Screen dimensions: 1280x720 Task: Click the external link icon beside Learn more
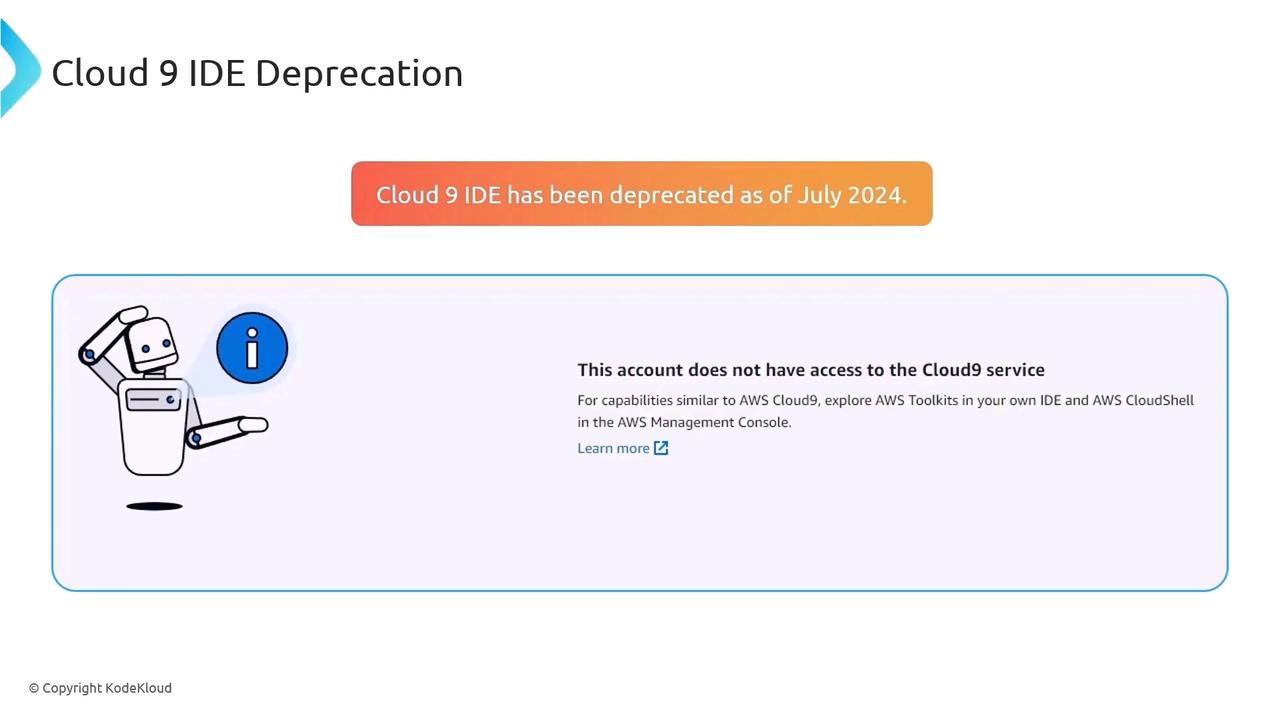click(x=661, y=448)
